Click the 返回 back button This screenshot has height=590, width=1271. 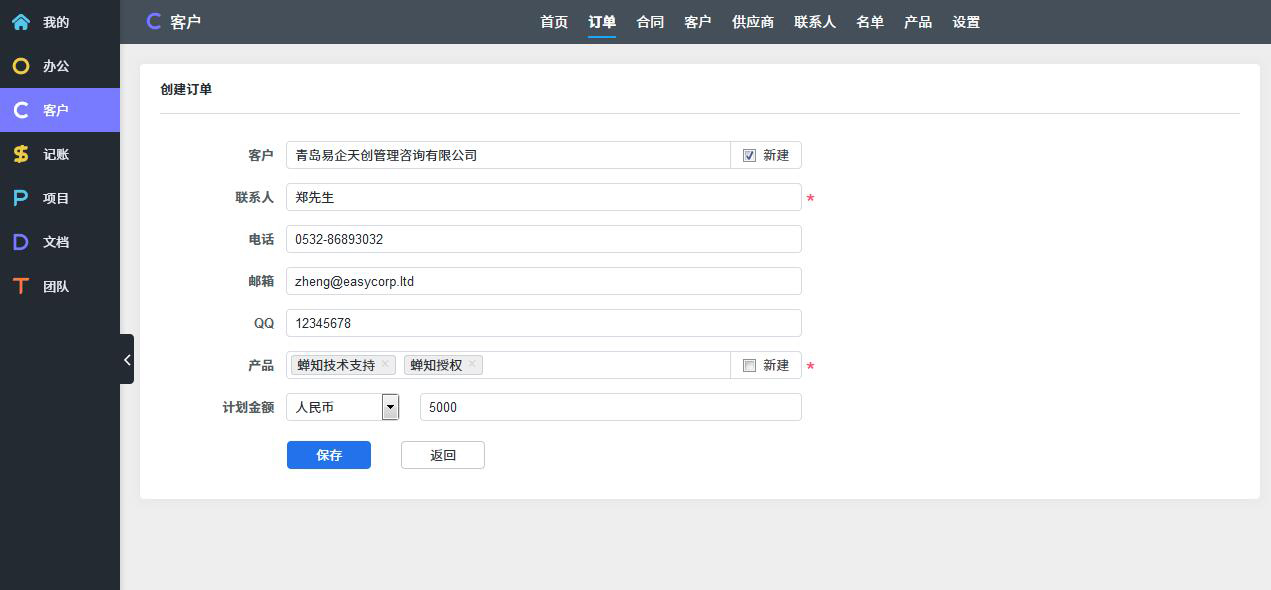(x=443, y=455)
